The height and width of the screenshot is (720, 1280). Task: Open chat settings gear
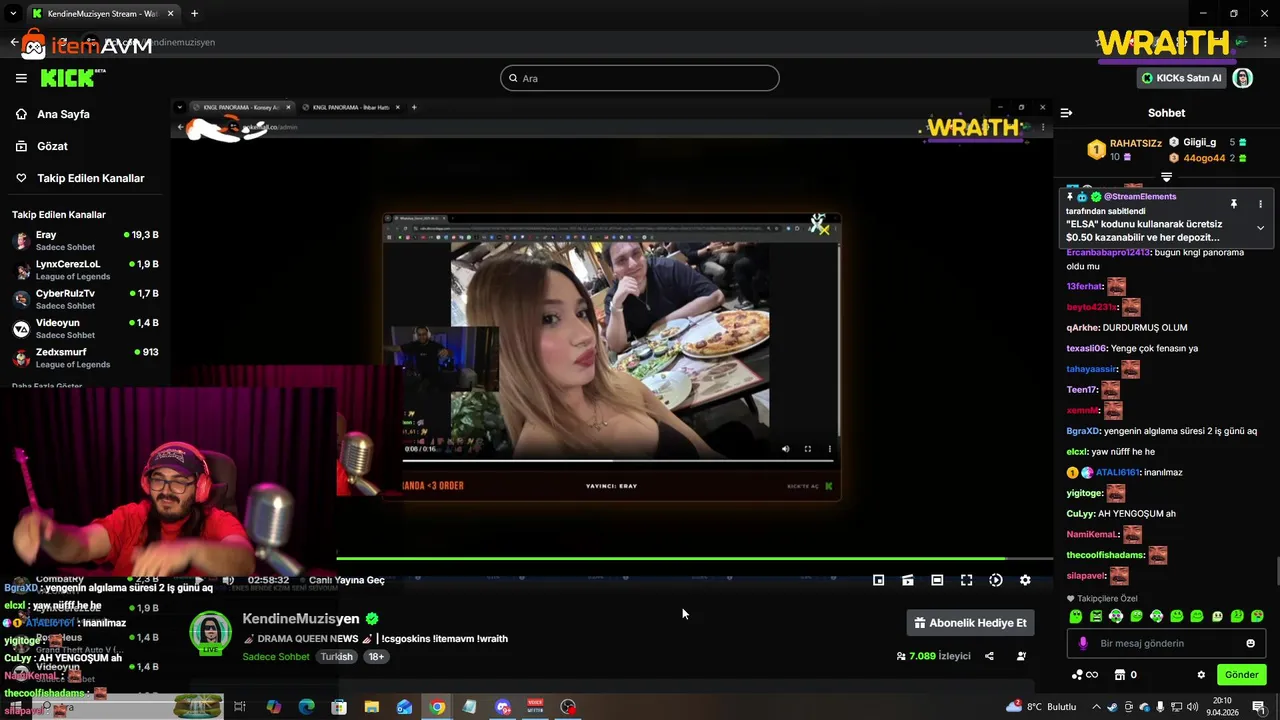click(x=1201, y=675)
